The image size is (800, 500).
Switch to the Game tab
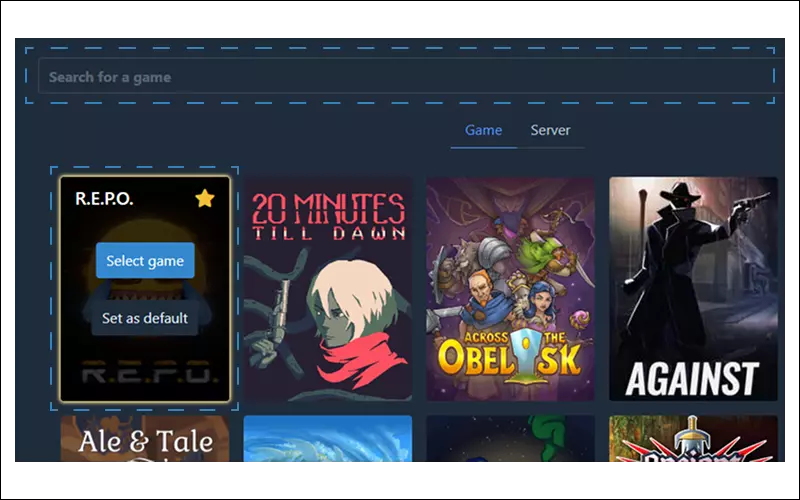483,130
